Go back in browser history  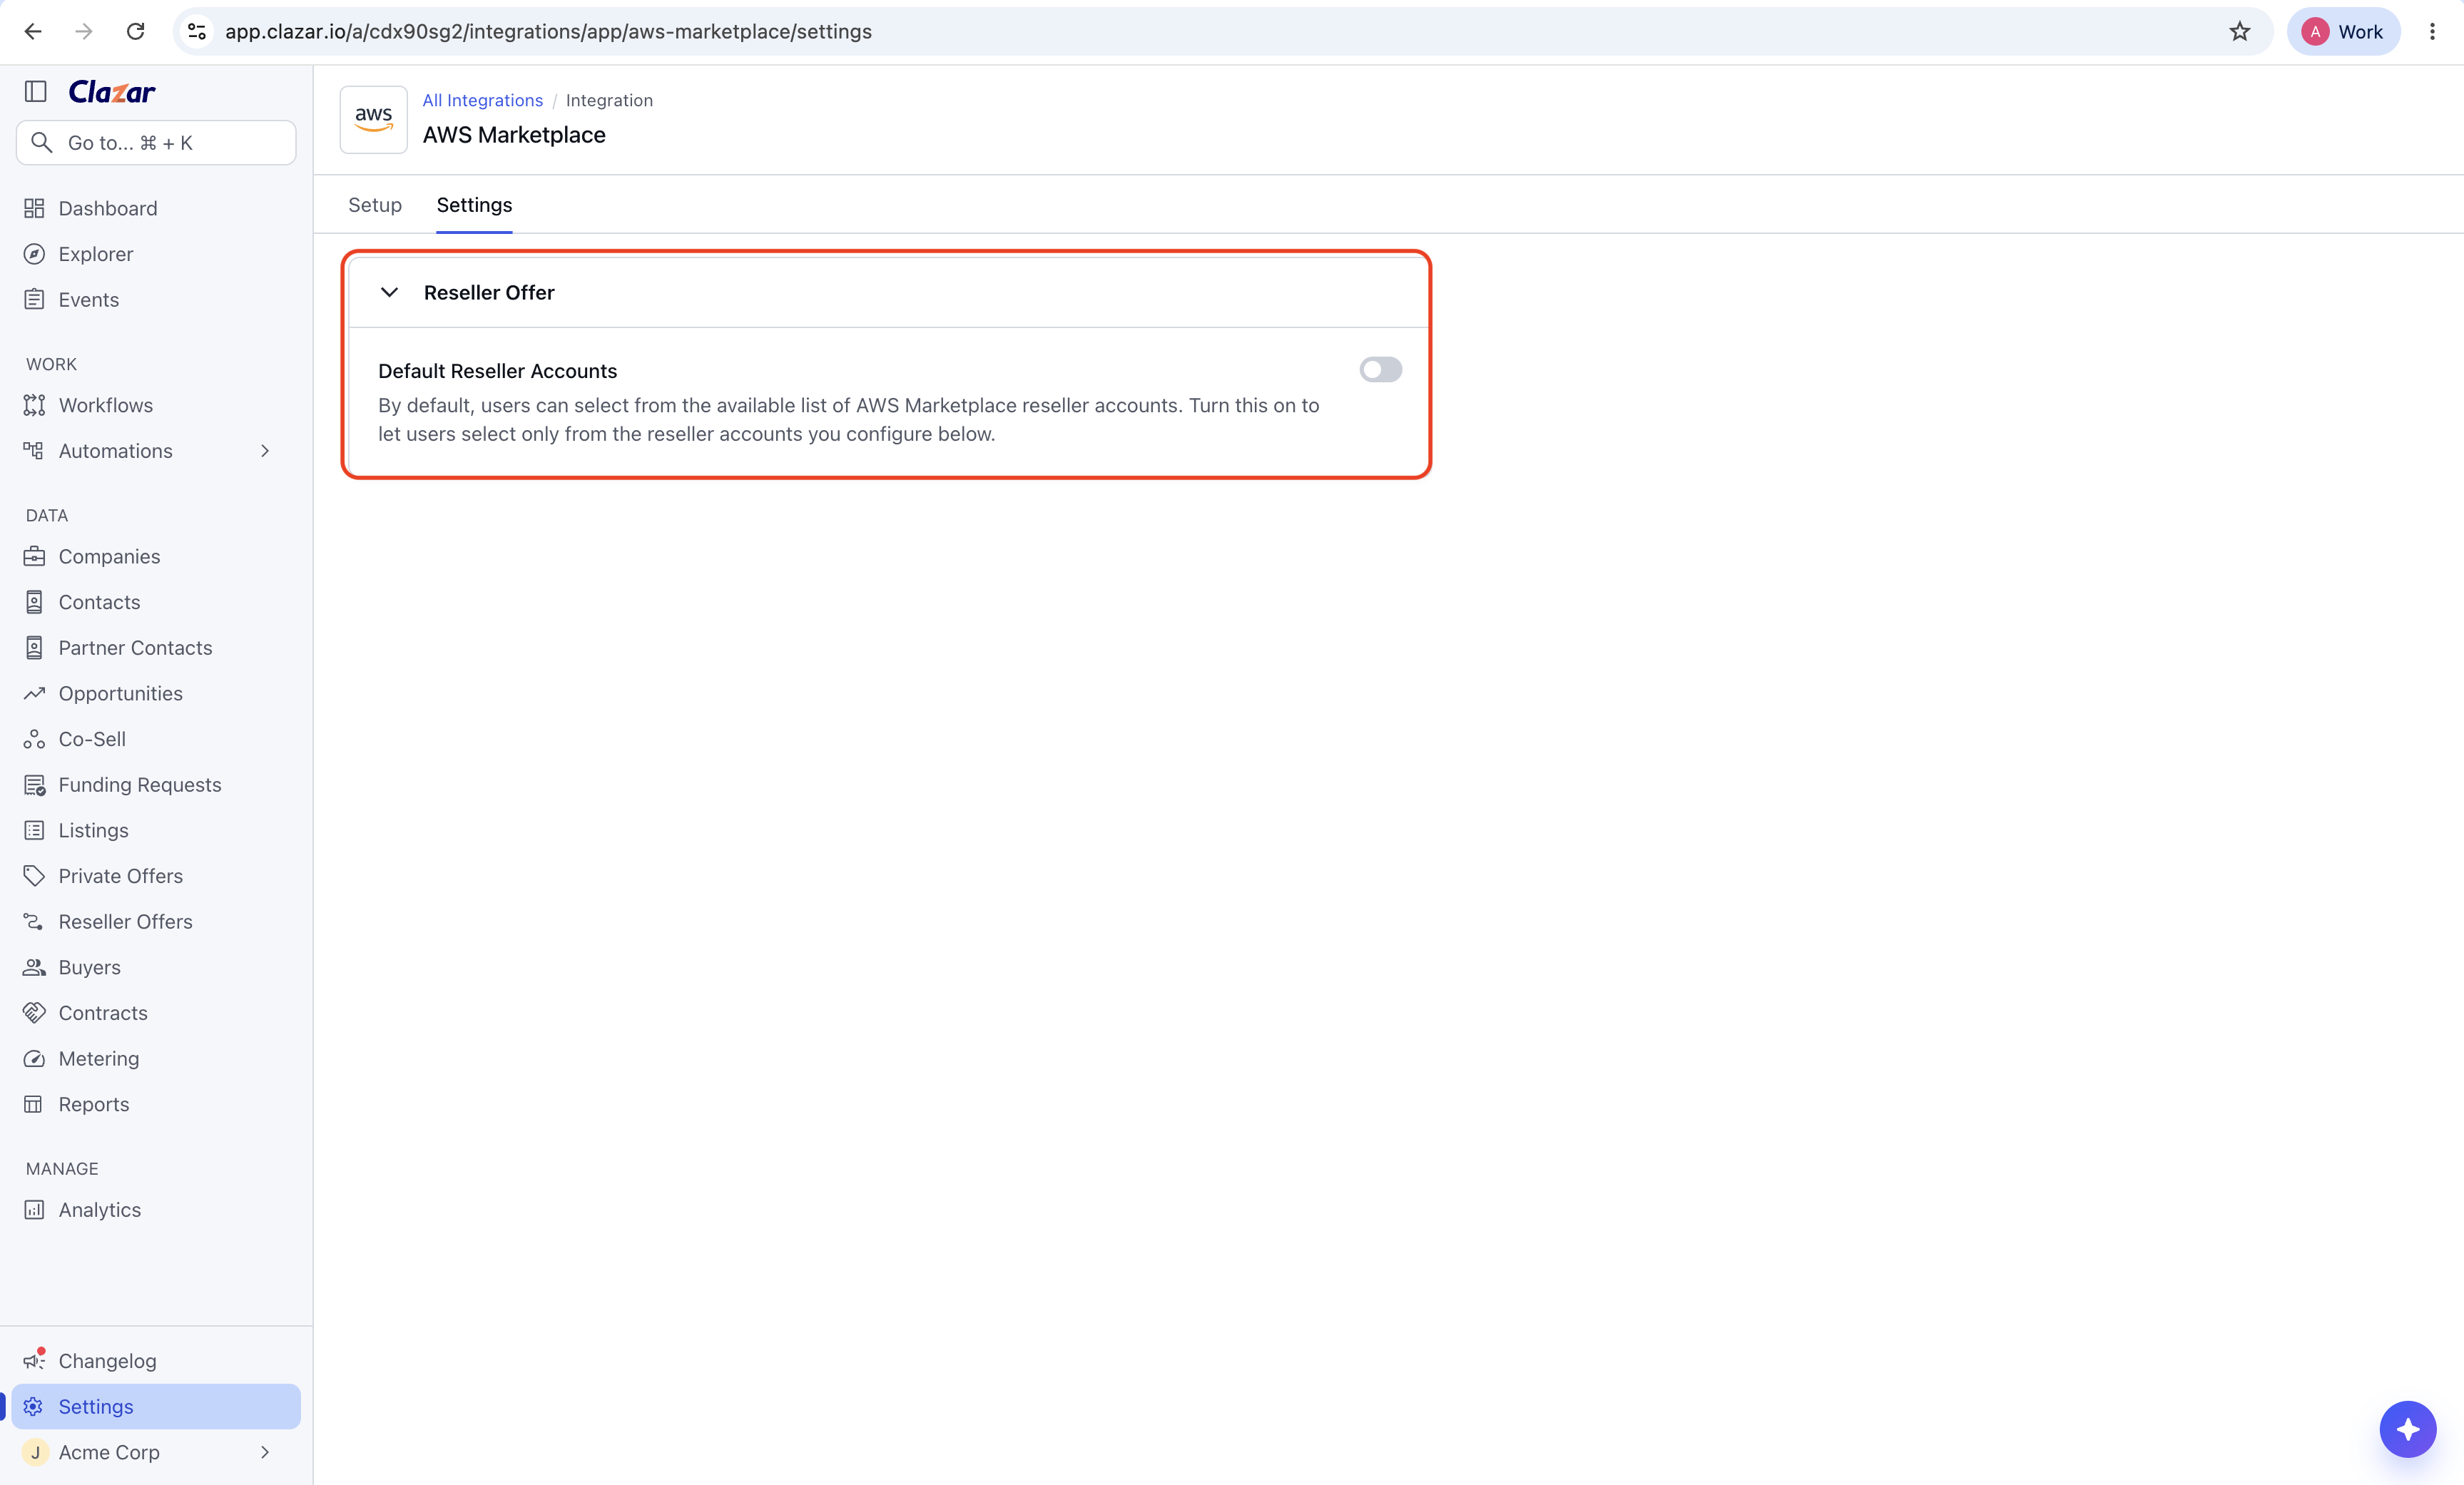click(33, 32)
